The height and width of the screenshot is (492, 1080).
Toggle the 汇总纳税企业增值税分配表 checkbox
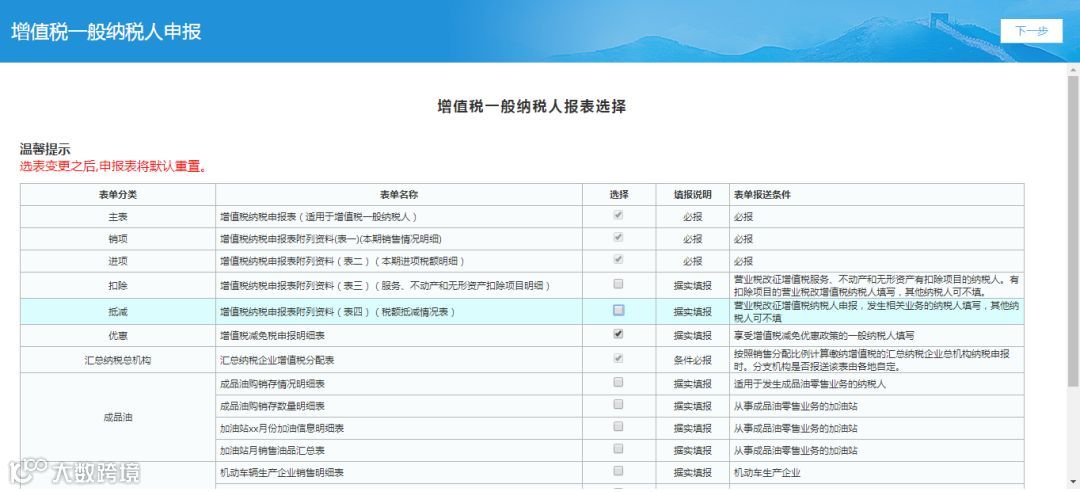click(618, 358)
